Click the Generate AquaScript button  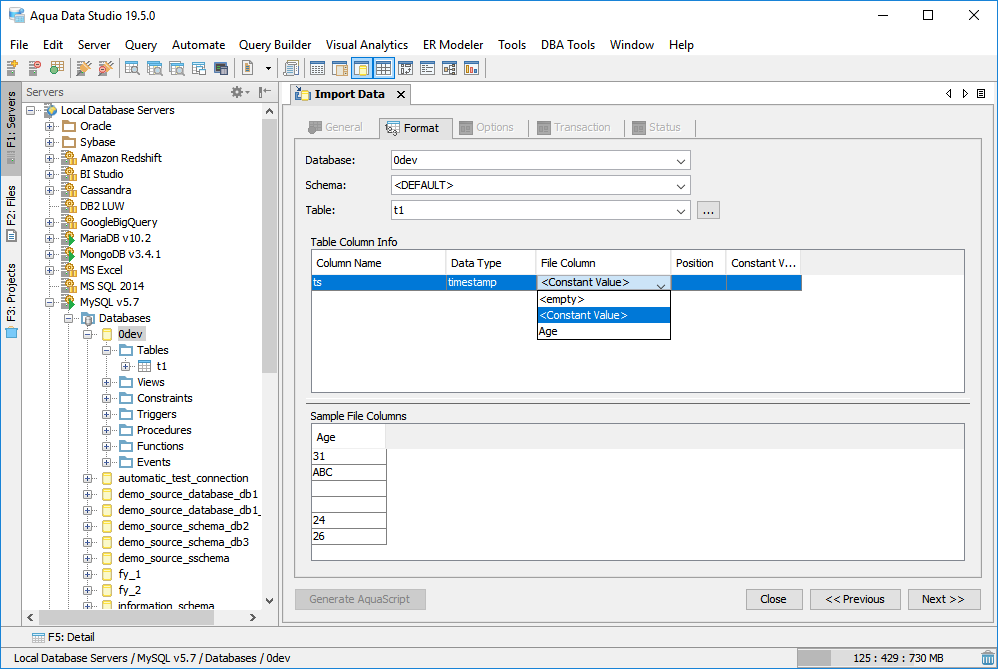pyautogui.click(x=360, y=599)
